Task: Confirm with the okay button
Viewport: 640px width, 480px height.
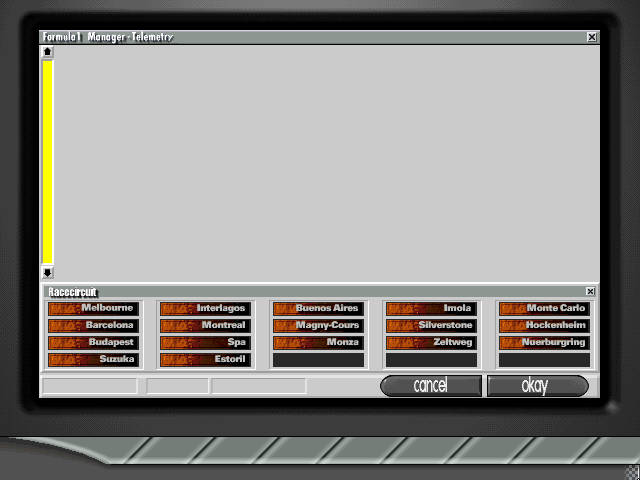Action: point(538,386)
